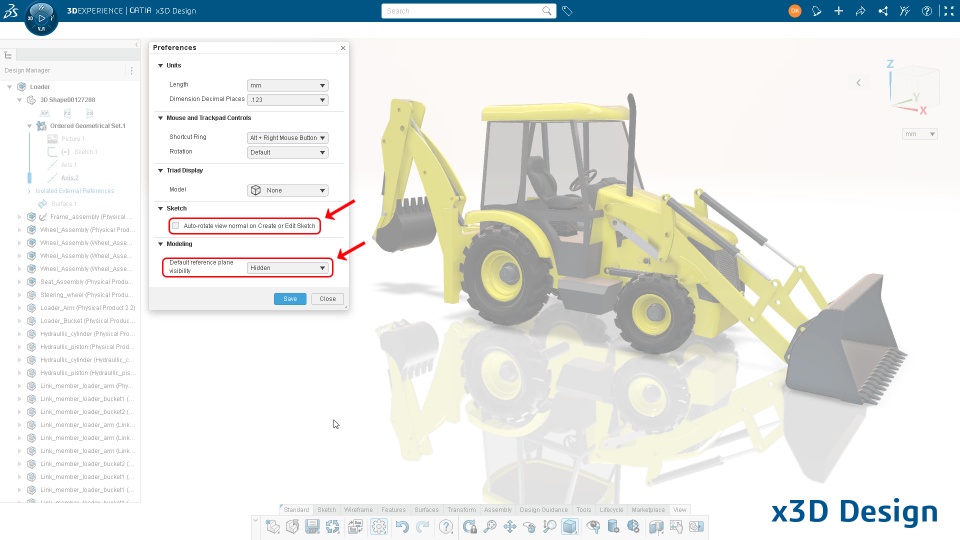960x540 pixels.
Task: Select Steering_wheel in design tree
Action: point(84,294)
